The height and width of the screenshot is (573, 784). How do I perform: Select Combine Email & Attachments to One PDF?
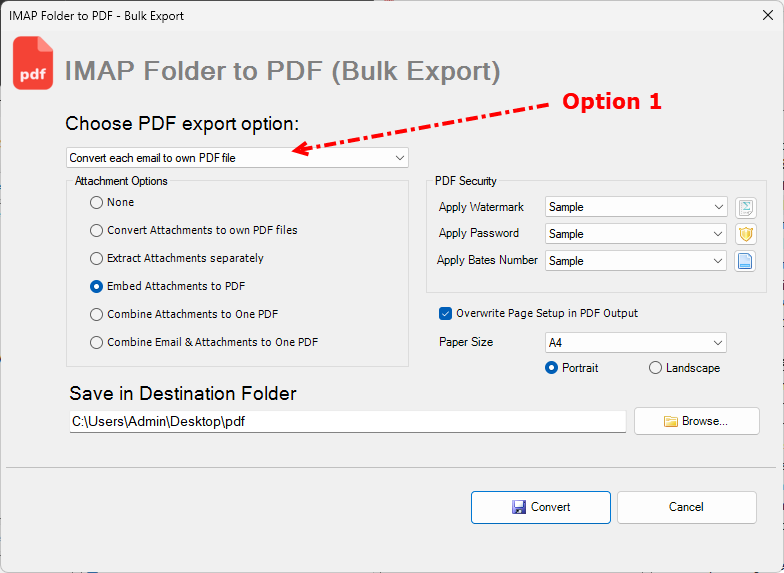97,342
